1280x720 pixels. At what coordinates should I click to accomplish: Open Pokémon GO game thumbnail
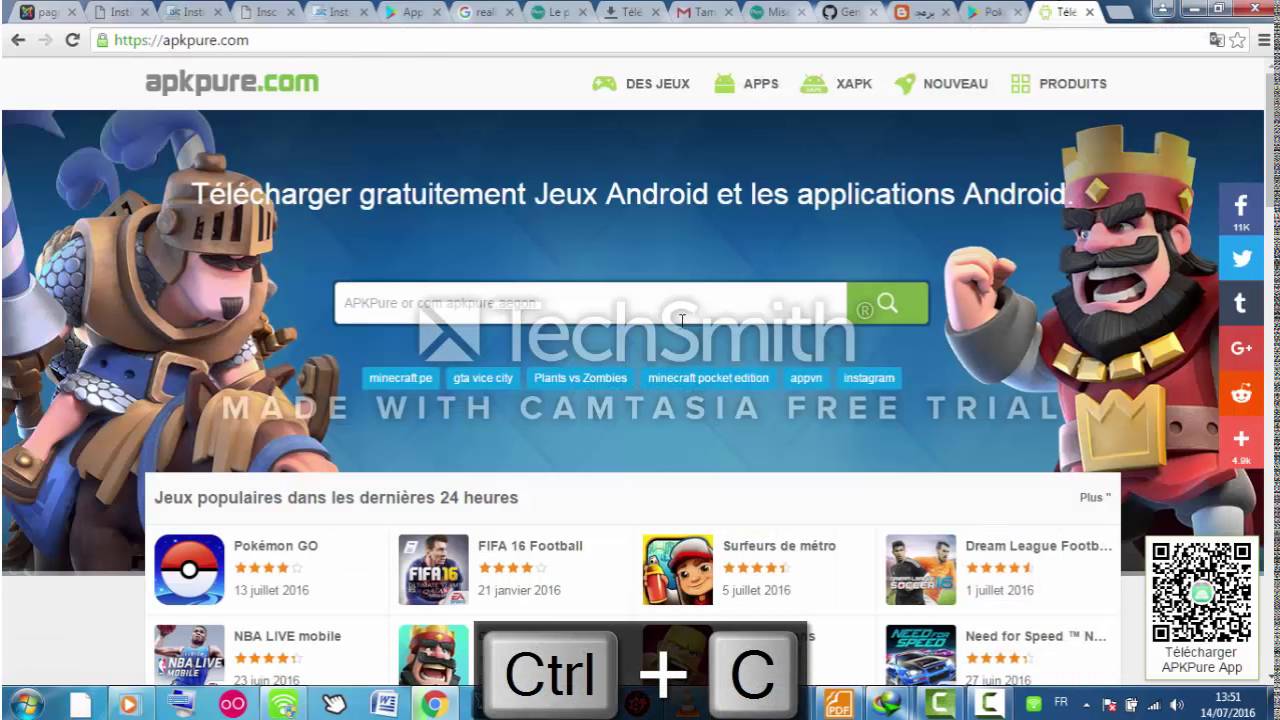click(189, 569)
